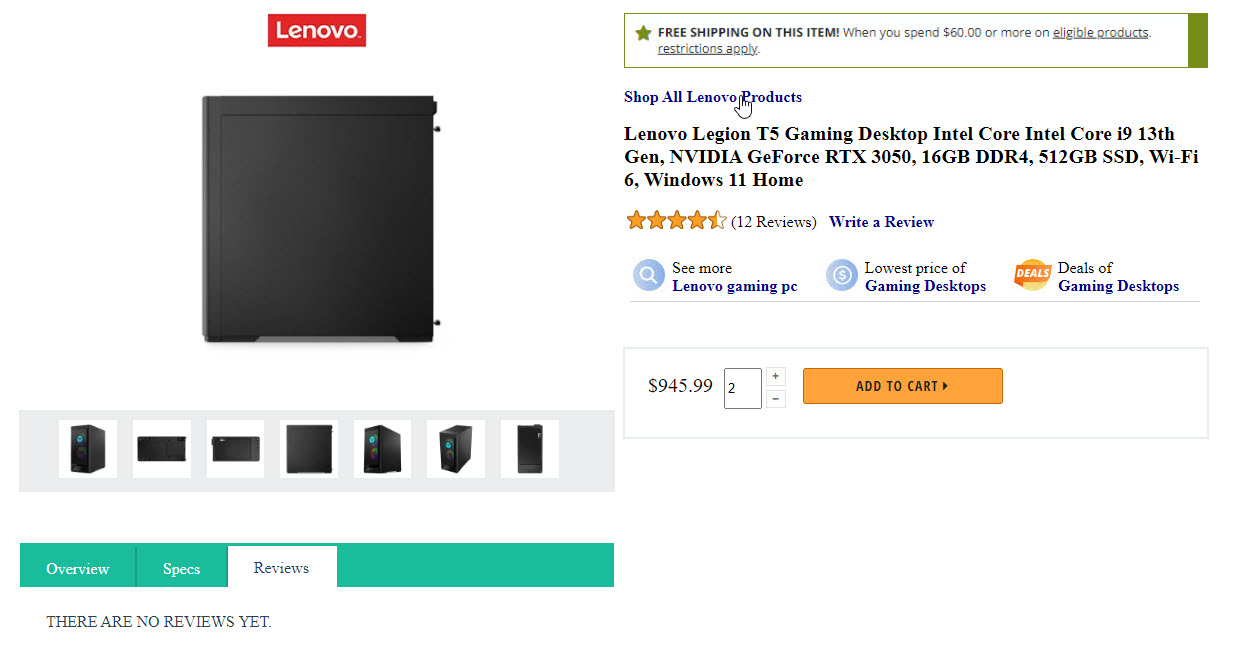Increase quantity with the plus button

[777, 377]
